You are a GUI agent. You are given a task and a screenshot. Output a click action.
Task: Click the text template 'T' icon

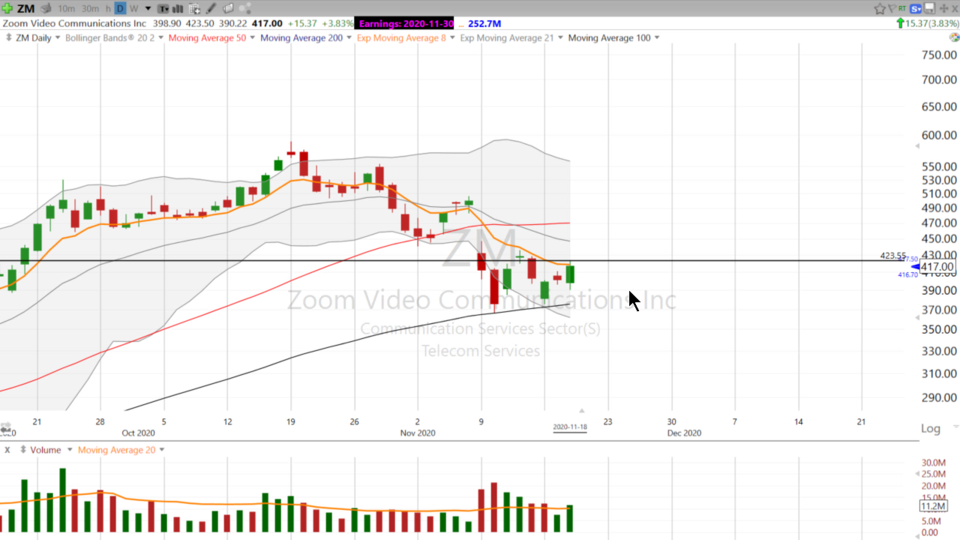163,9
